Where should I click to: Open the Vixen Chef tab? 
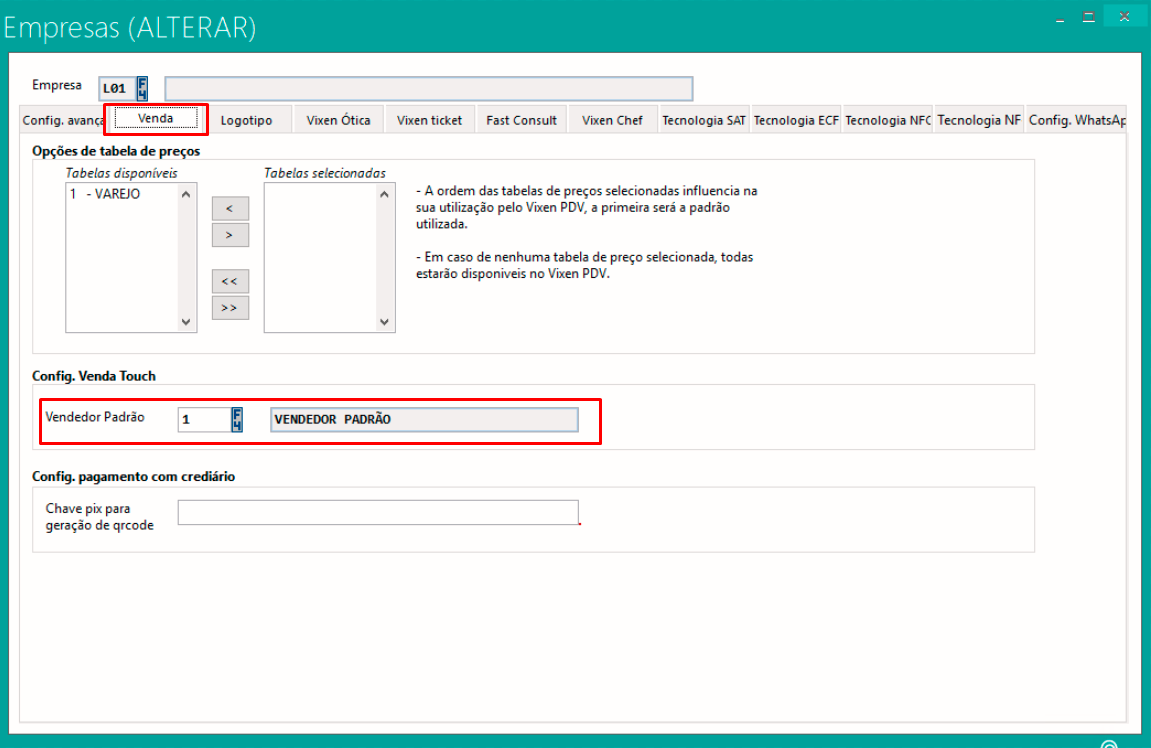point(612,120)
